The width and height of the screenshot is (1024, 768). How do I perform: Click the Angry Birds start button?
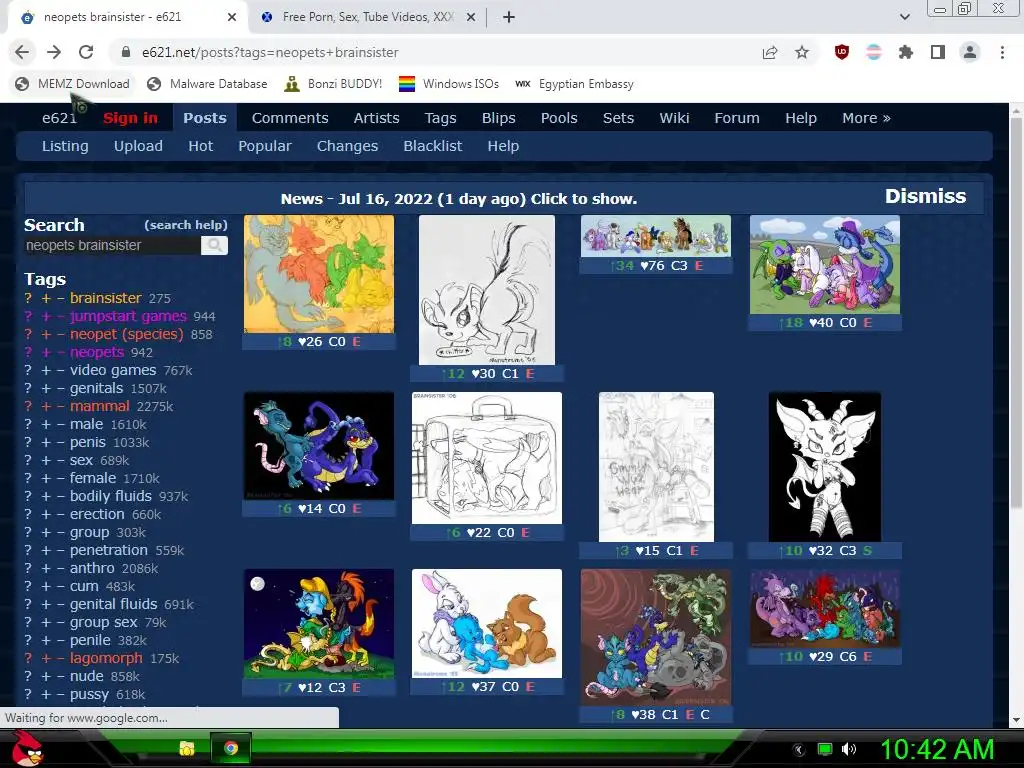tap(27, 748)
